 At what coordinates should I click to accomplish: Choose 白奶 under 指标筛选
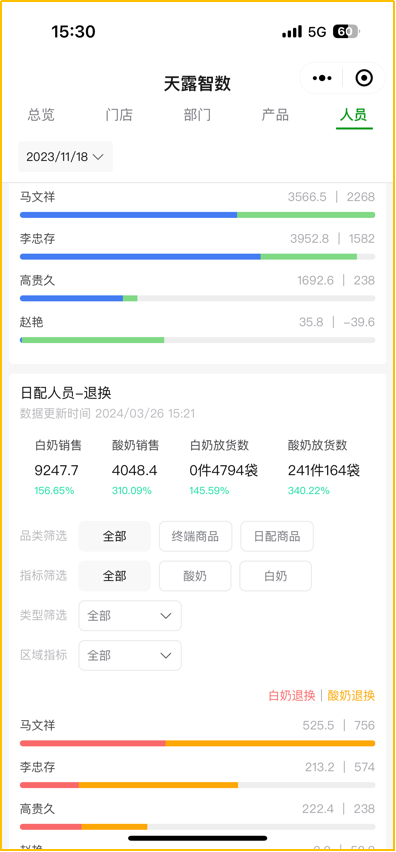(x=275, y=576)
